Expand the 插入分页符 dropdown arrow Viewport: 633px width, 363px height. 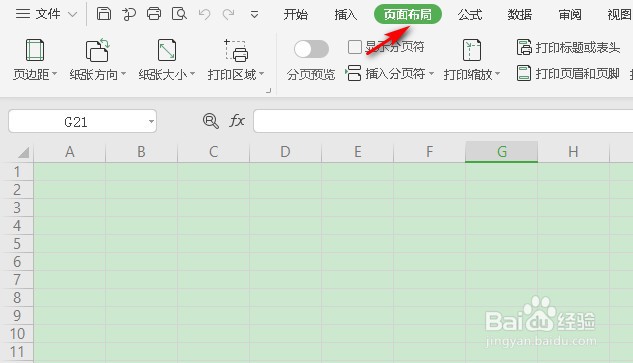click(x=432, y=73)
